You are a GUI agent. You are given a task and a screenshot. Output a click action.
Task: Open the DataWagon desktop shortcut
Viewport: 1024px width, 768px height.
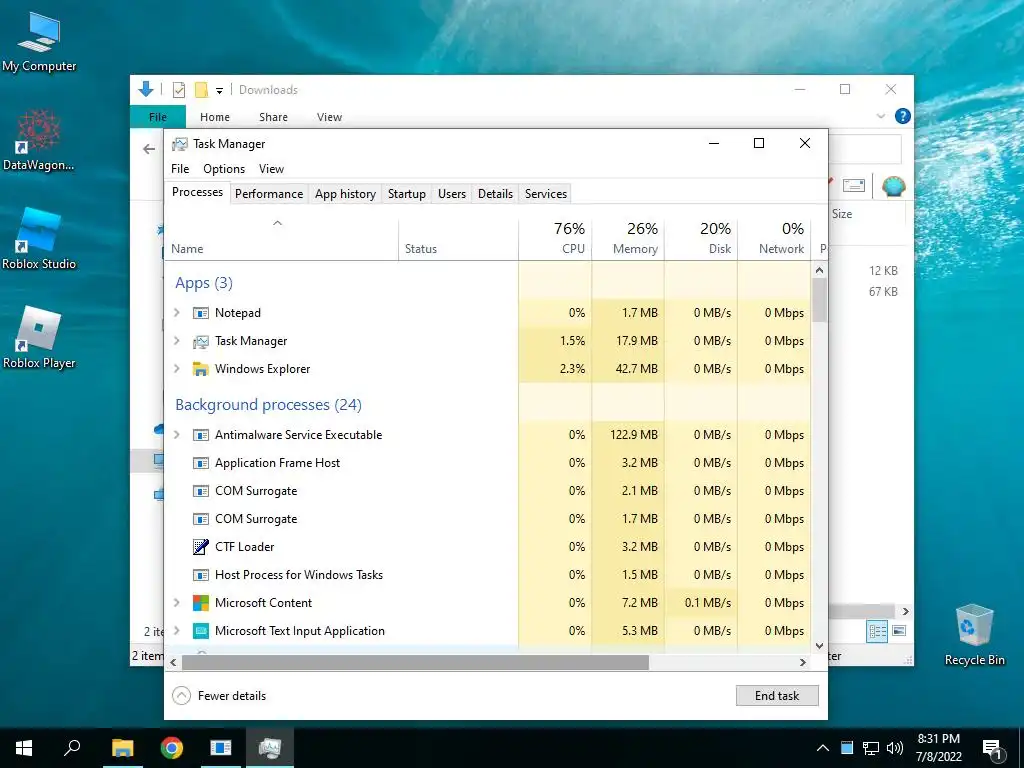(39, 140)
